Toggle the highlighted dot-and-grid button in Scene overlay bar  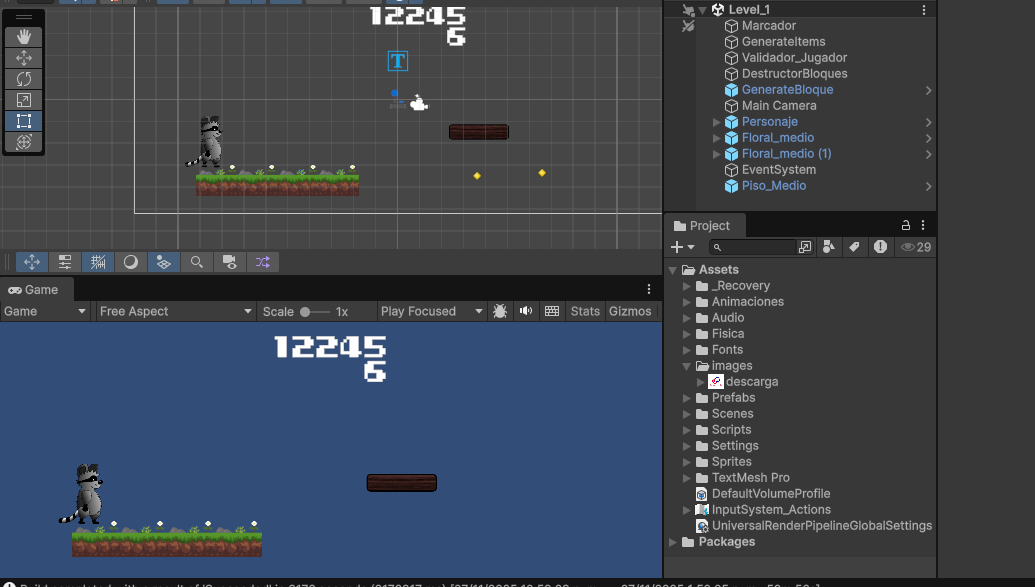(164, 262)
